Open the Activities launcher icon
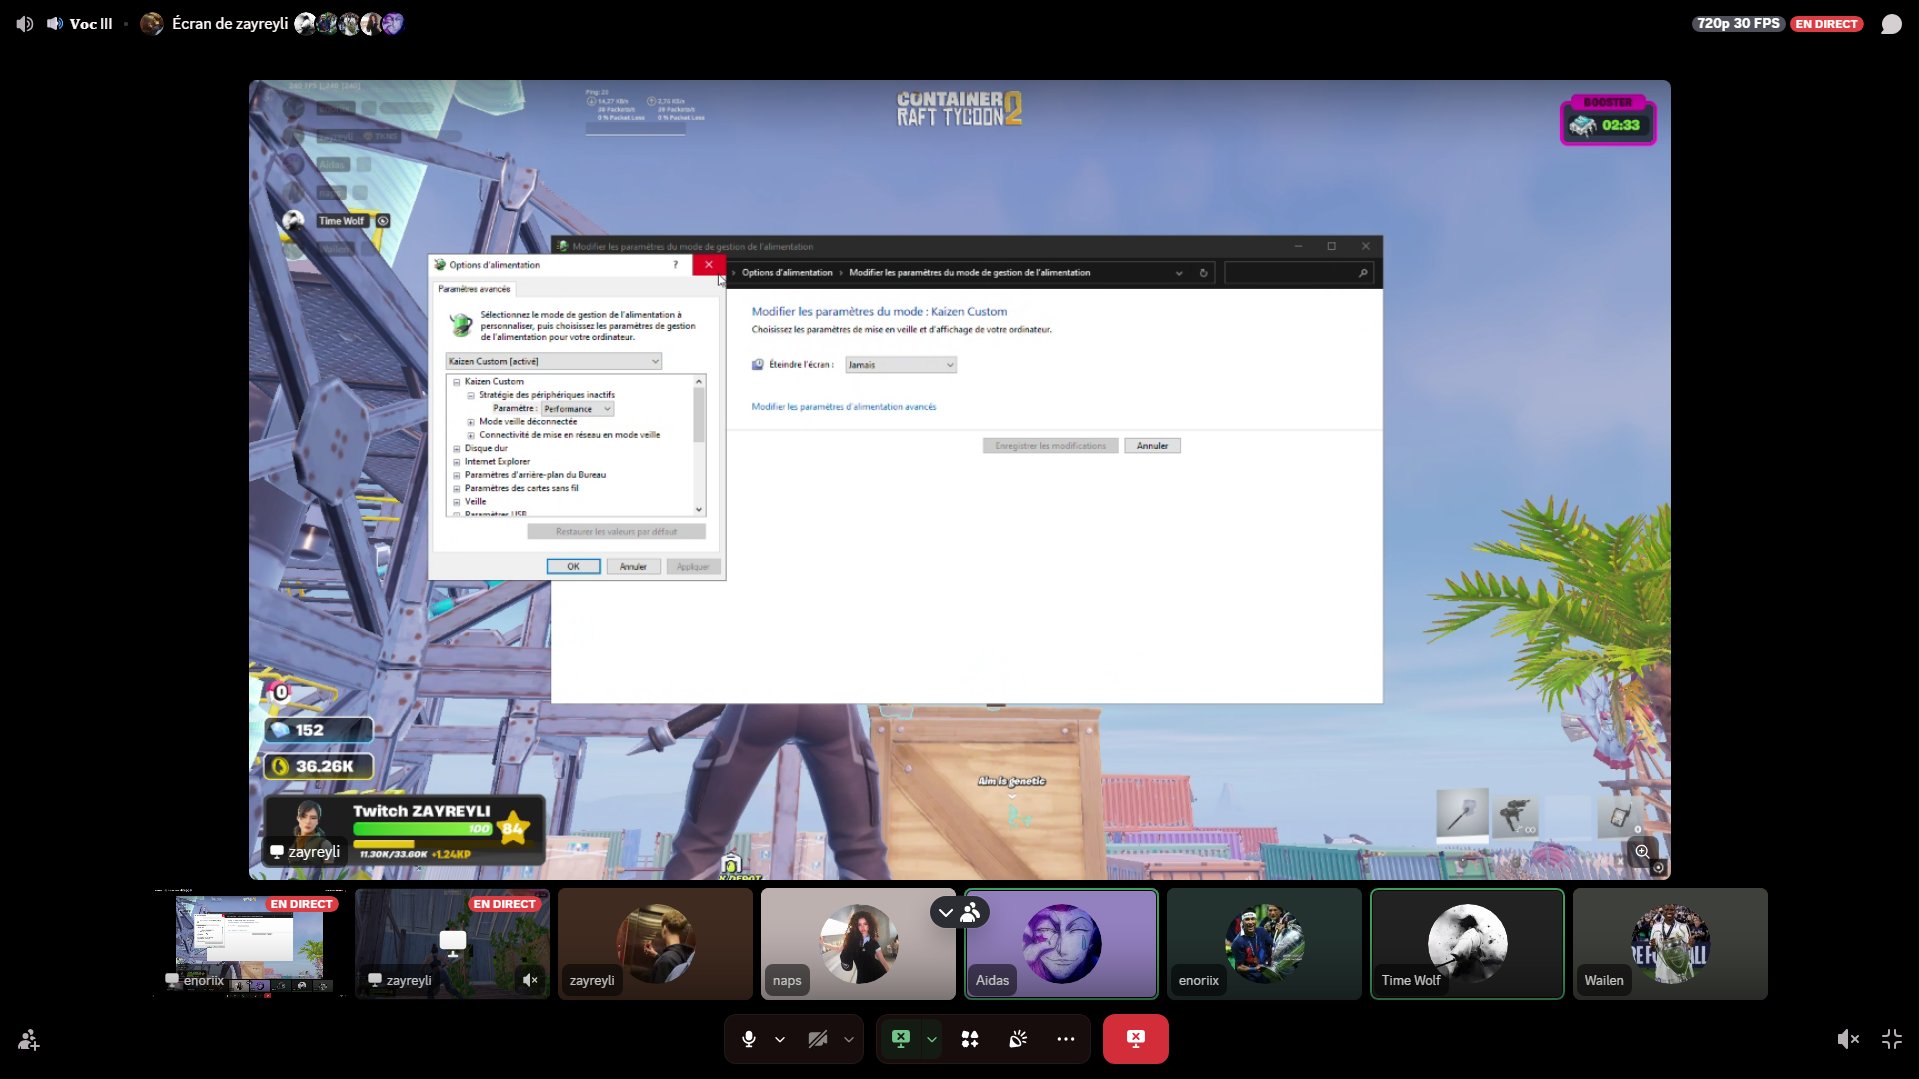 click(x=969, y=1039)
